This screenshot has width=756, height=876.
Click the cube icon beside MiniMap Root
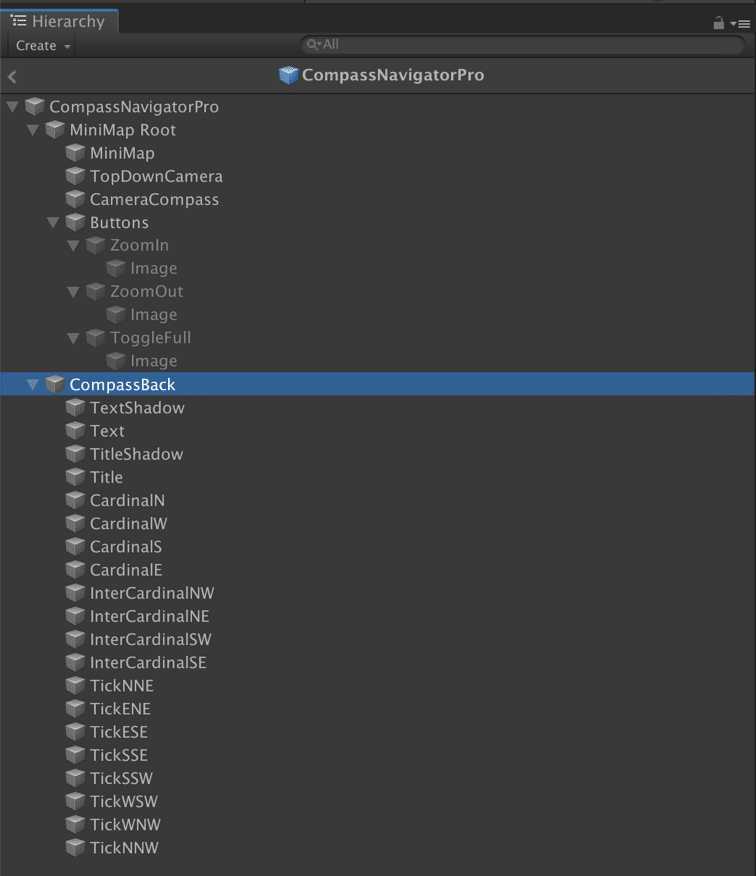tap(55, 130)
